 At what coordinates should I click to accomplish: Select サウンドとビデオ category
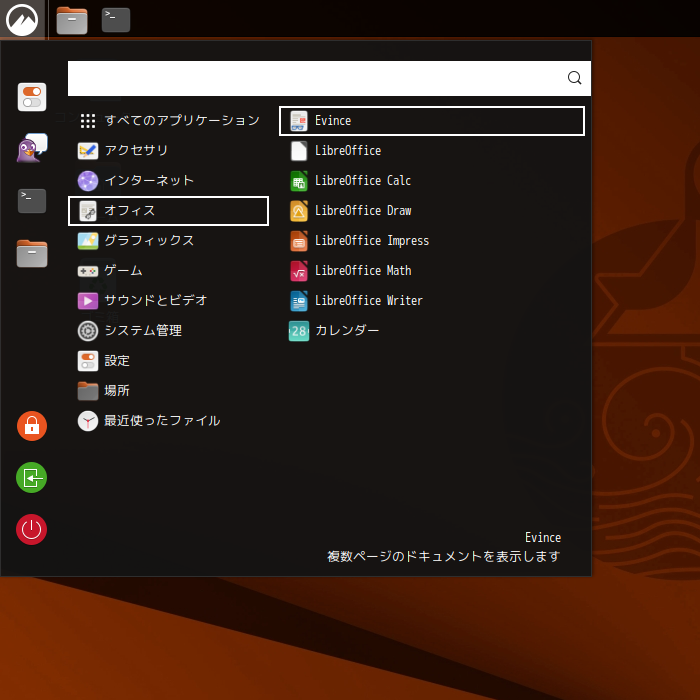pos(168,300)
